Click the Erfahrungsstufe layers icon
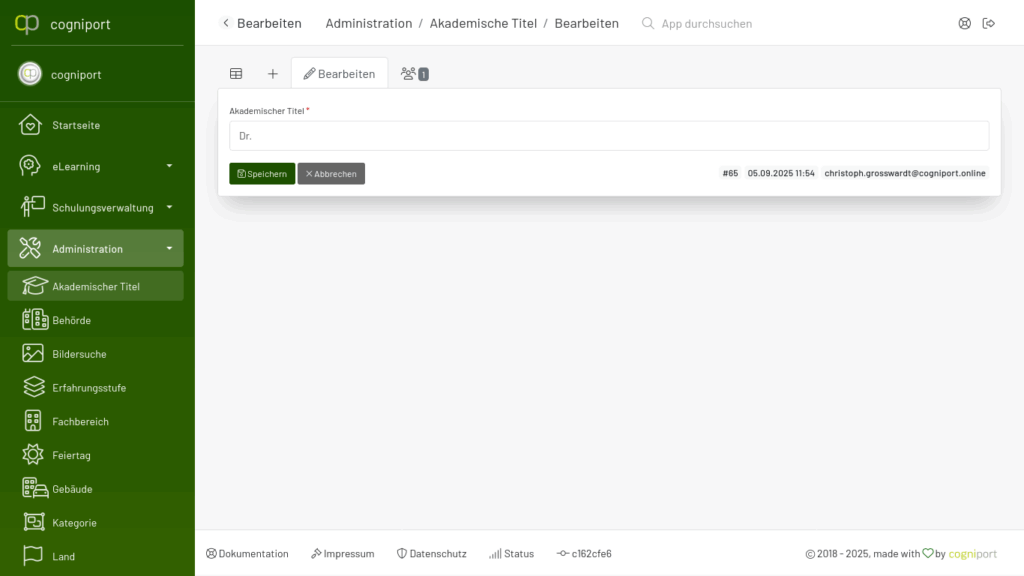This screenshot has width=1024, height=576. pos(34,387)
